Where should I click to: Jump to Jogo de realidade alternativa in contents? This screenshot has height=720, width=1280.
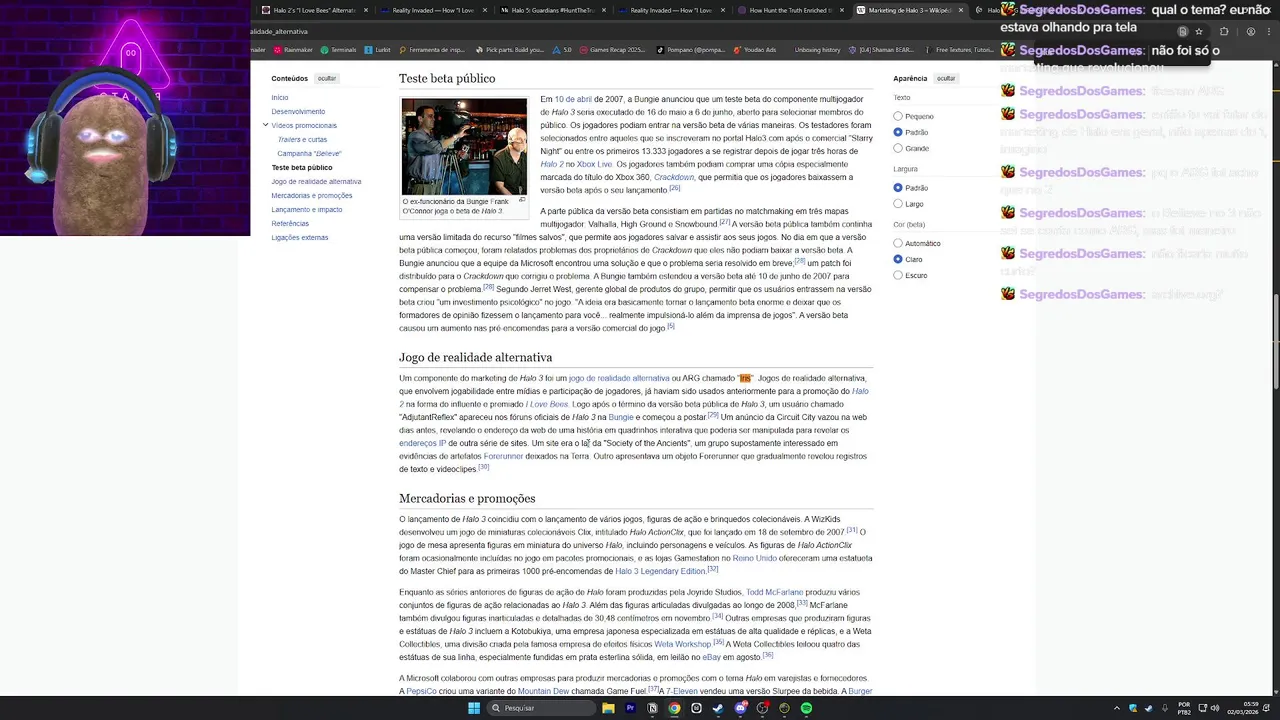(x=316, y=181)
